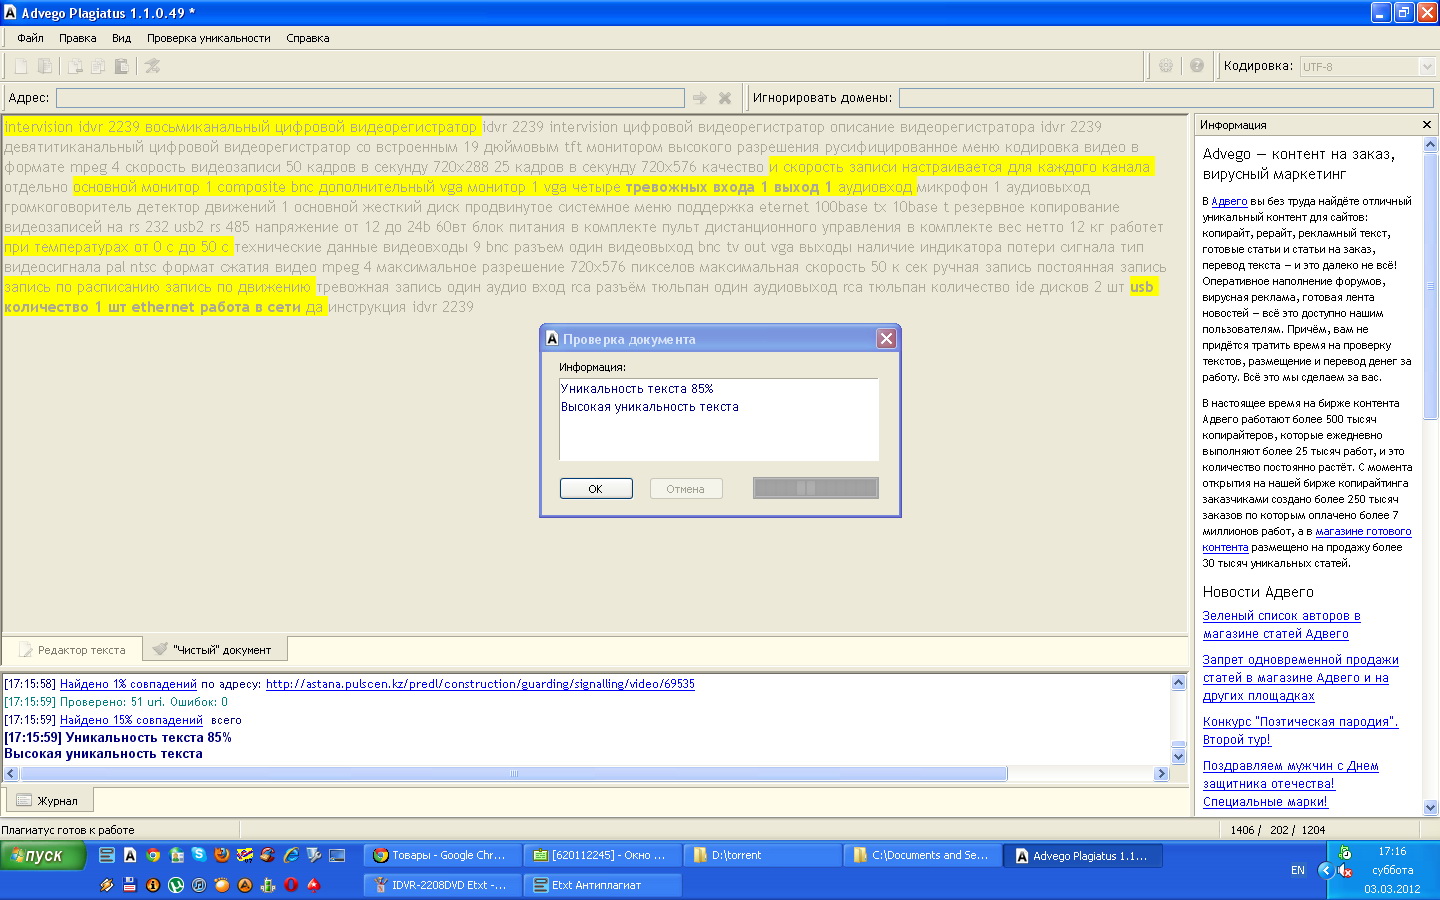Open магазине готового контента link
Viewport: 1440px width, 900px height.
1306,539
